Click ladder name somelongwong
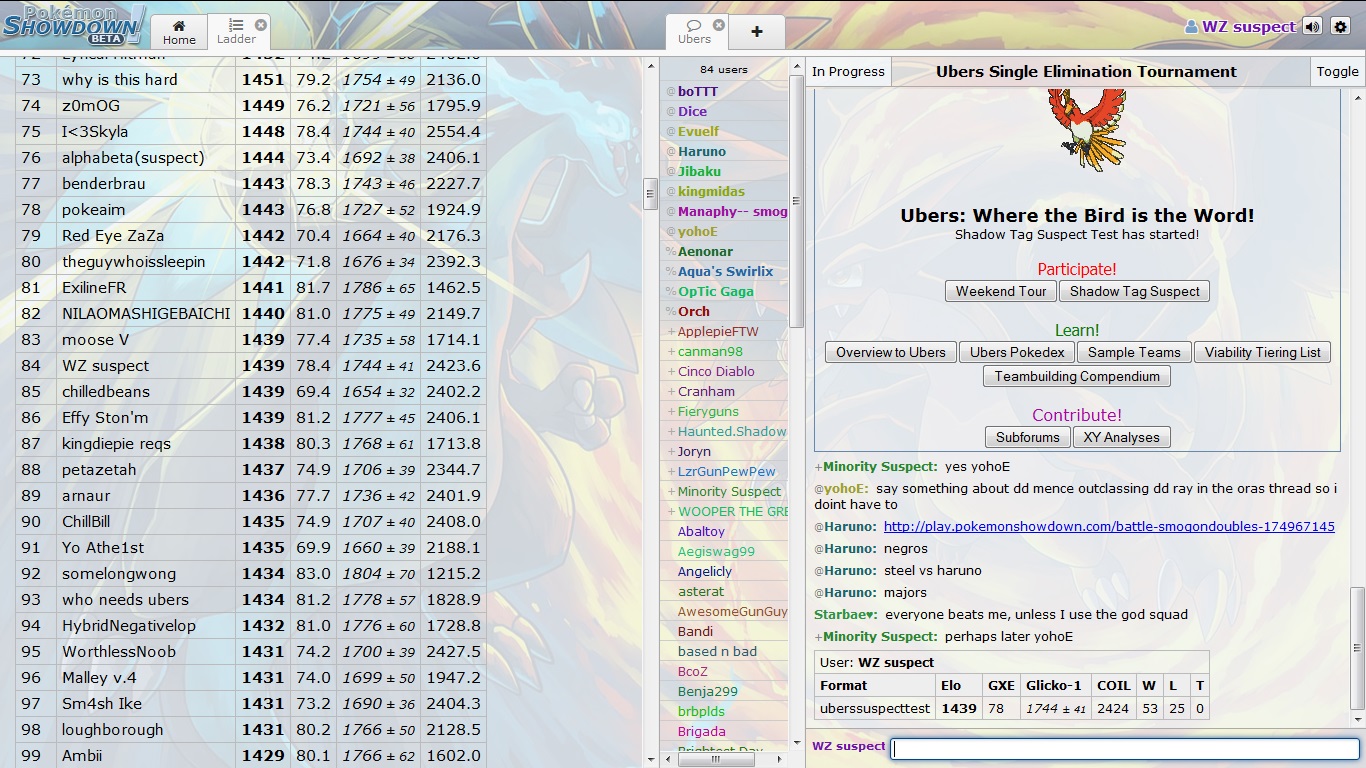The width and height of the screenshot is (1366, 768). point(119,574)
